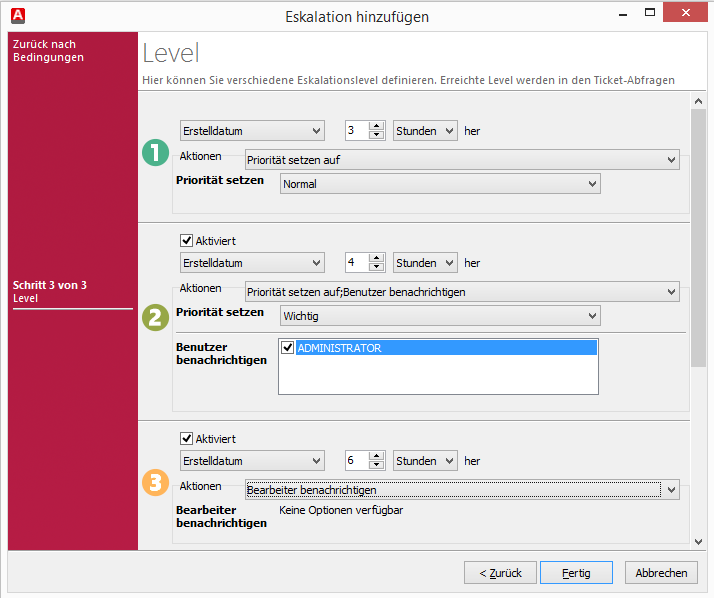This screenshot has width=714, height=598.
Task: Click the Fertig button
Action: click(576, 573)
